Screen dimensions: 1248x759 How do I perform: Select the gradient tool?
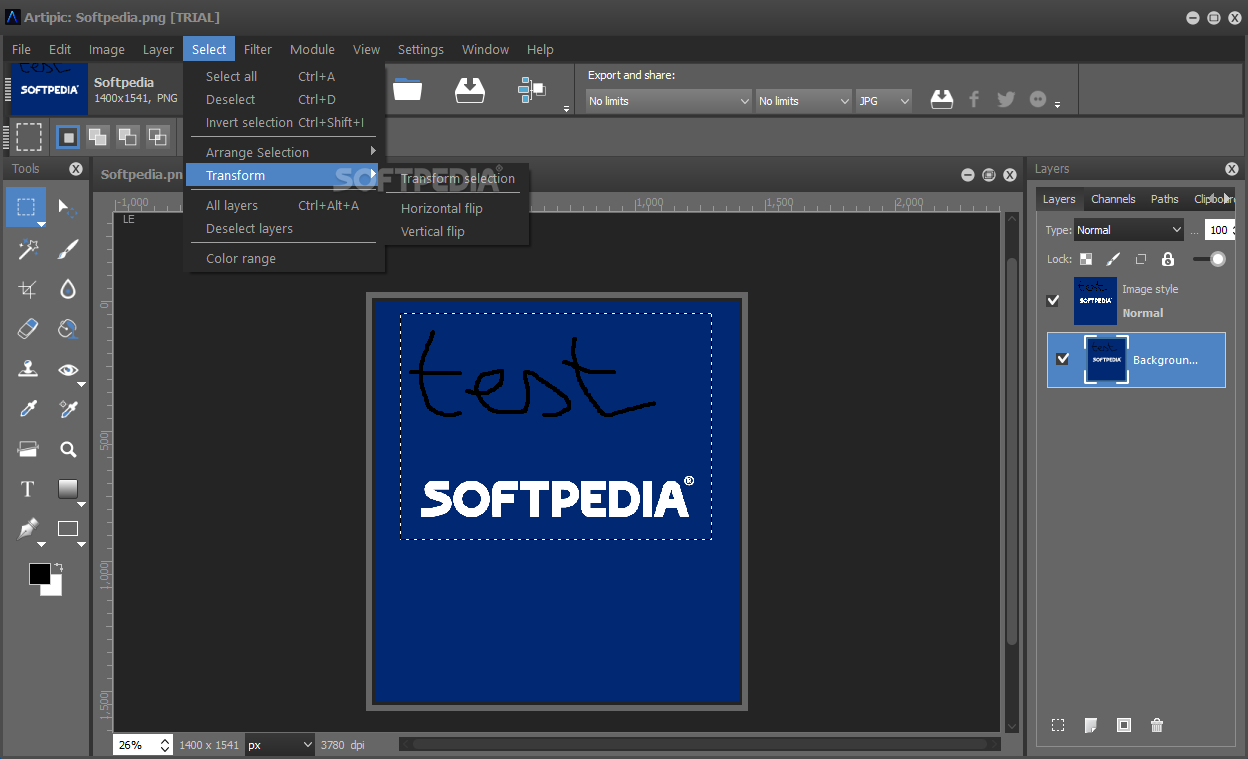click(x=68, y=489)
